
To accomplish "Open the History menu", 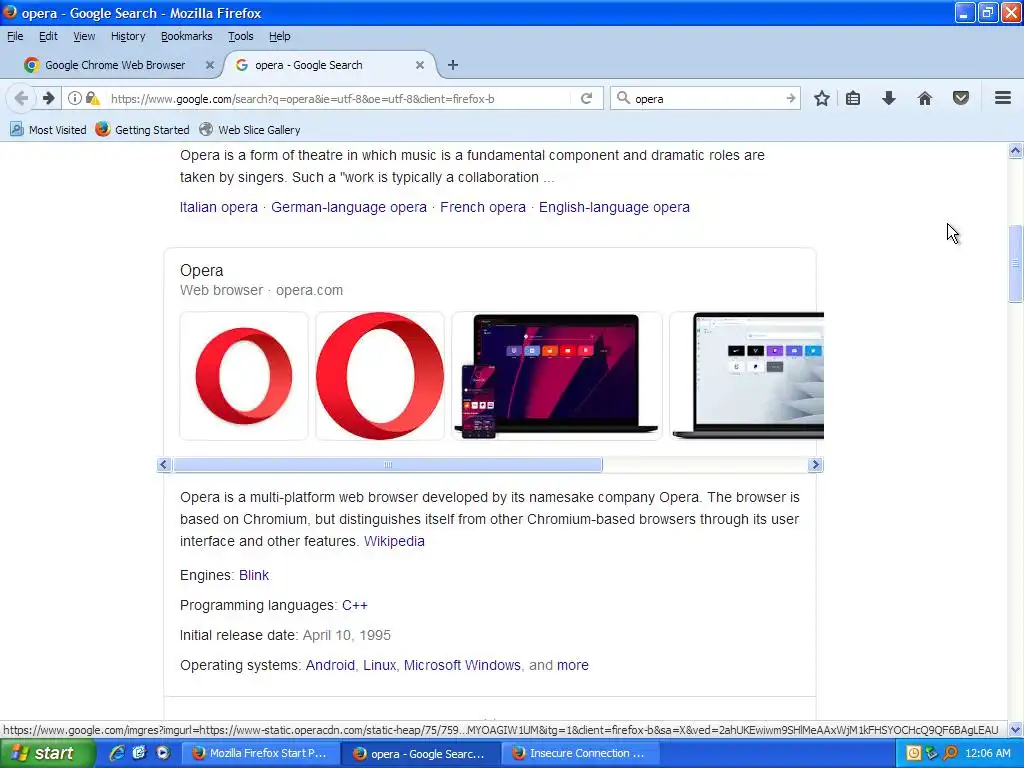I will tap(128, 36).
